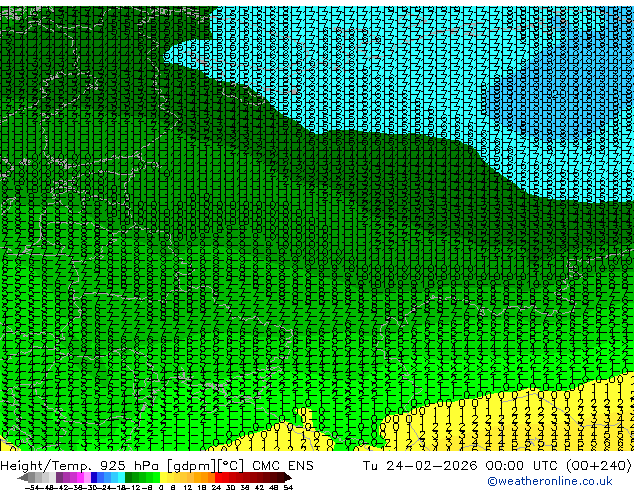Open the weatheronline.co.uk copyright link
The width and height of the screenshot is (634, 490).
(x=550, y=481)
